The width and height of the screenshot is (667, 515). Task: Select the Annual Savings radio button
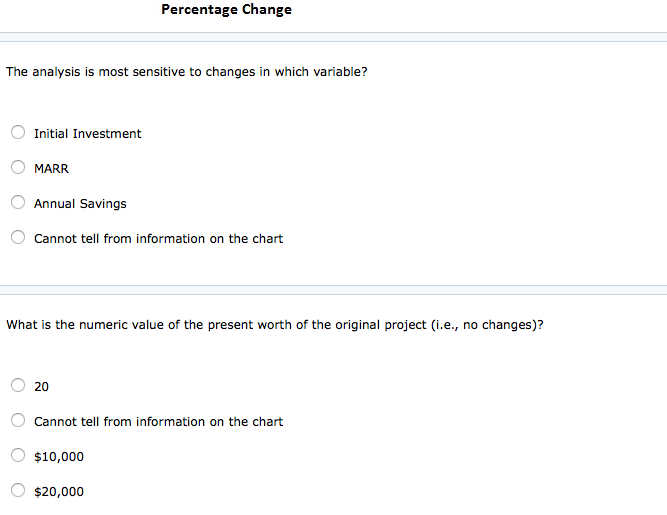(x=18, y=202)
